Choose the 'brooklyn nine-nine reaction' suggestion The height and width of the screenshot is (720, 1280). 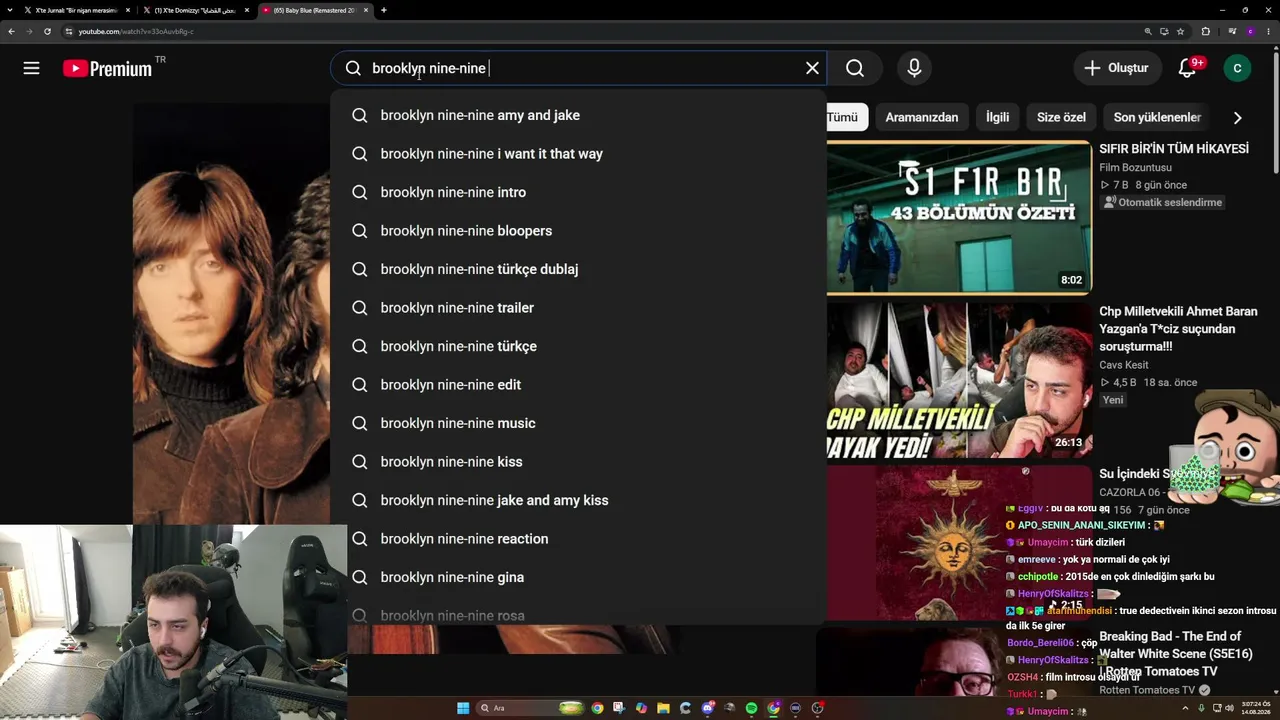coord(578,539)
